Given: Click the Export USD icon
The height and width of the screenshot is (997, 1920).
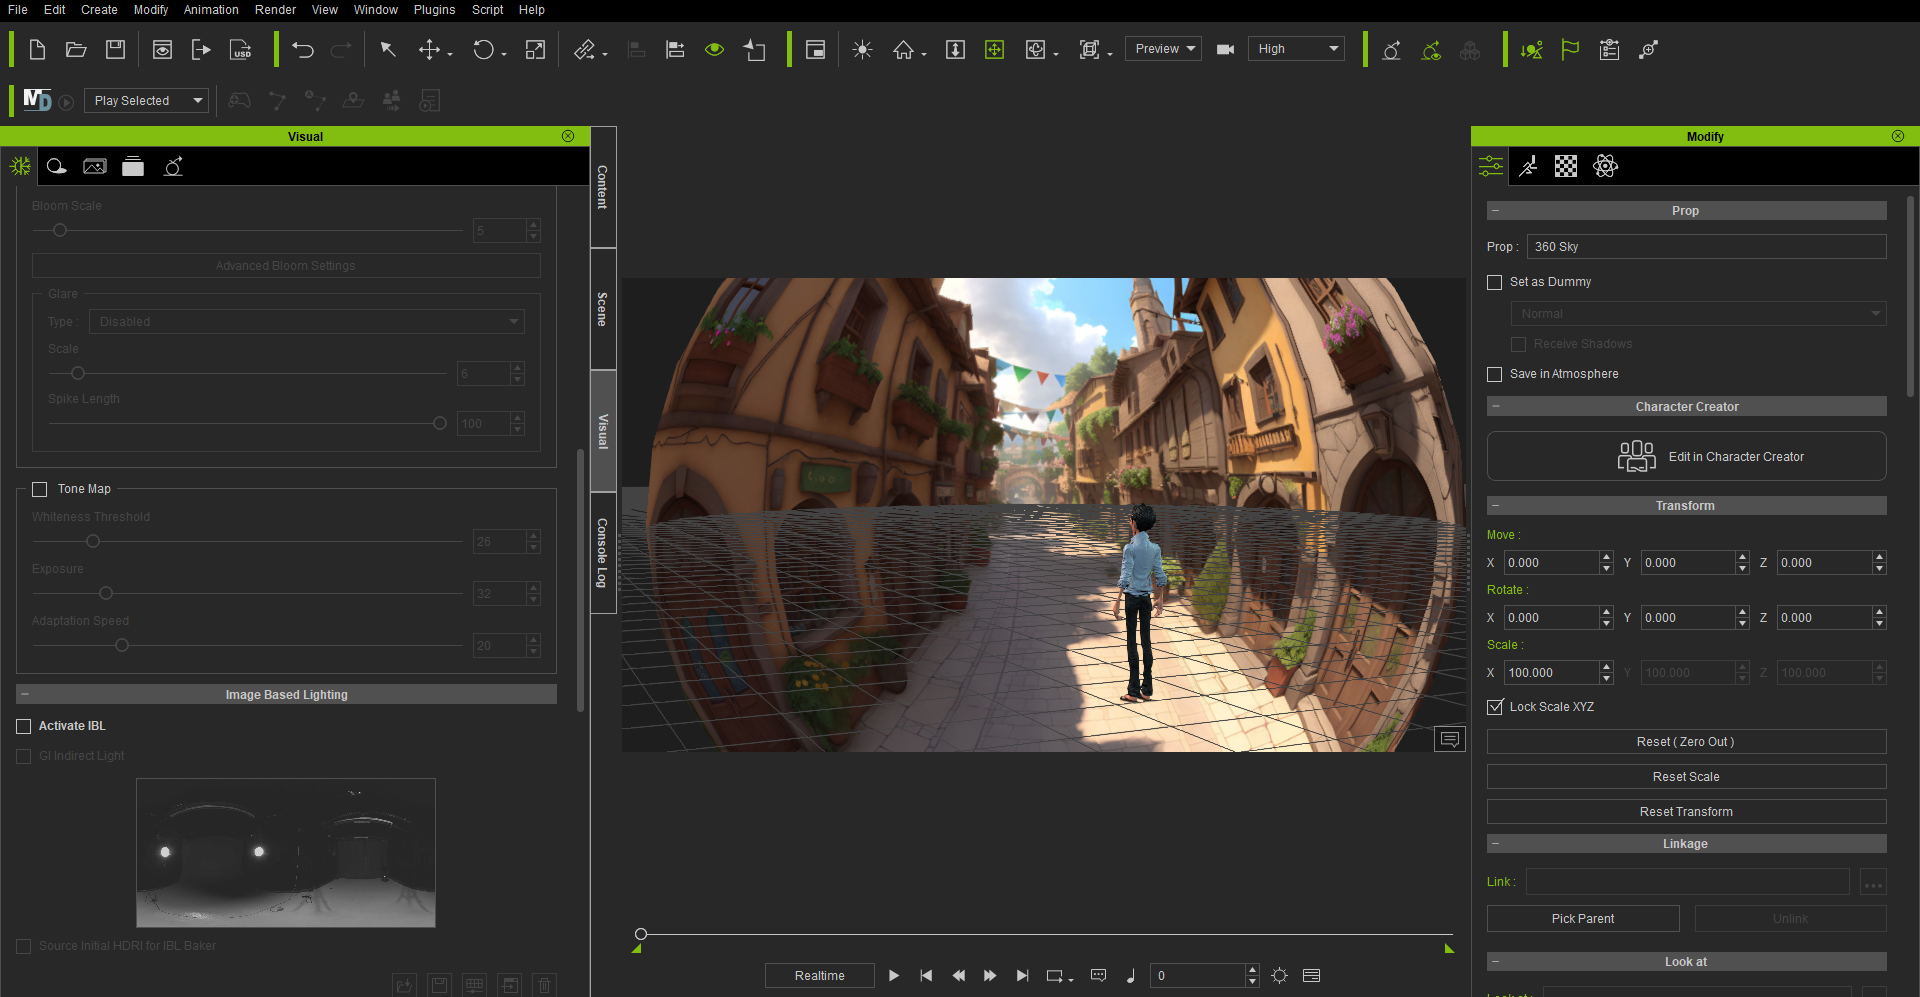Looking at the screenshot, I should pyautogui.click(x=241, y=49).
